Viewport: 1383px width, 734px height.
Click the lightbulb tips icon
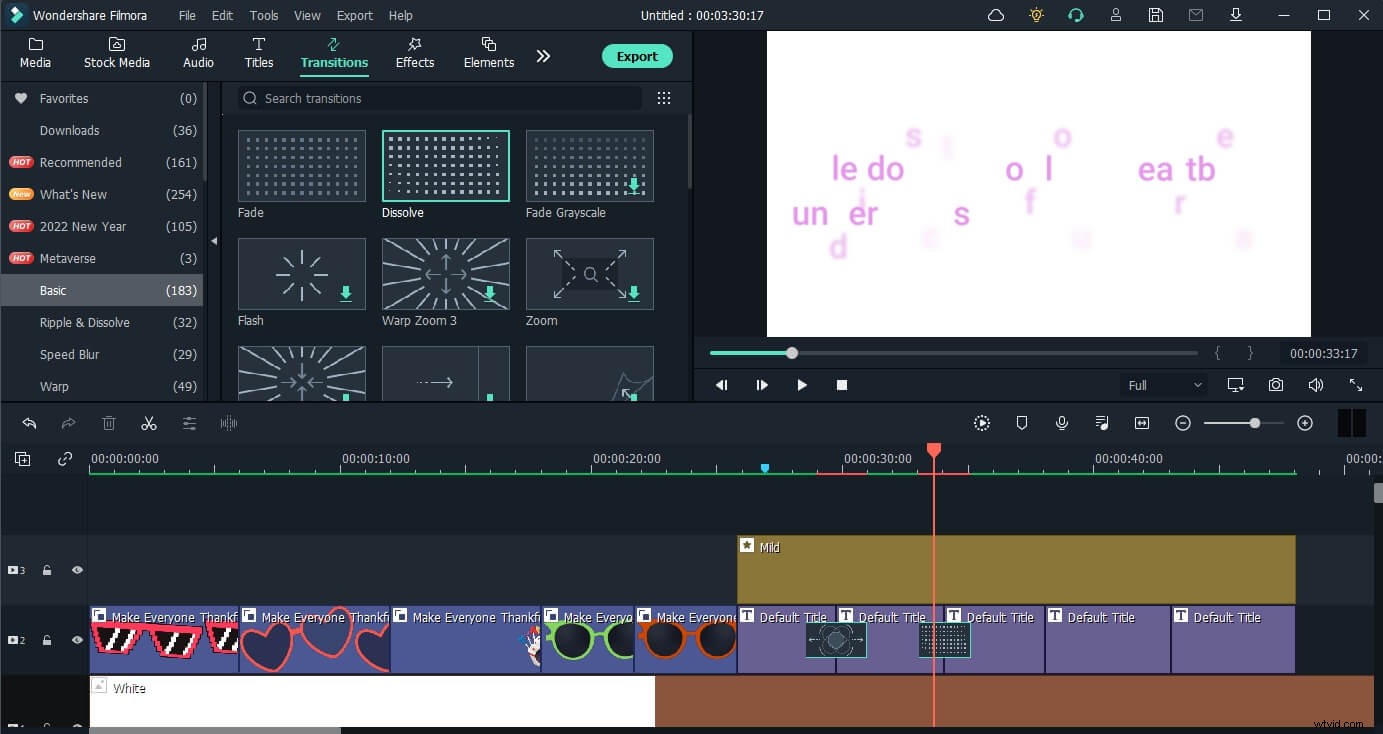pyautogui.click(x=1036, y=15)
